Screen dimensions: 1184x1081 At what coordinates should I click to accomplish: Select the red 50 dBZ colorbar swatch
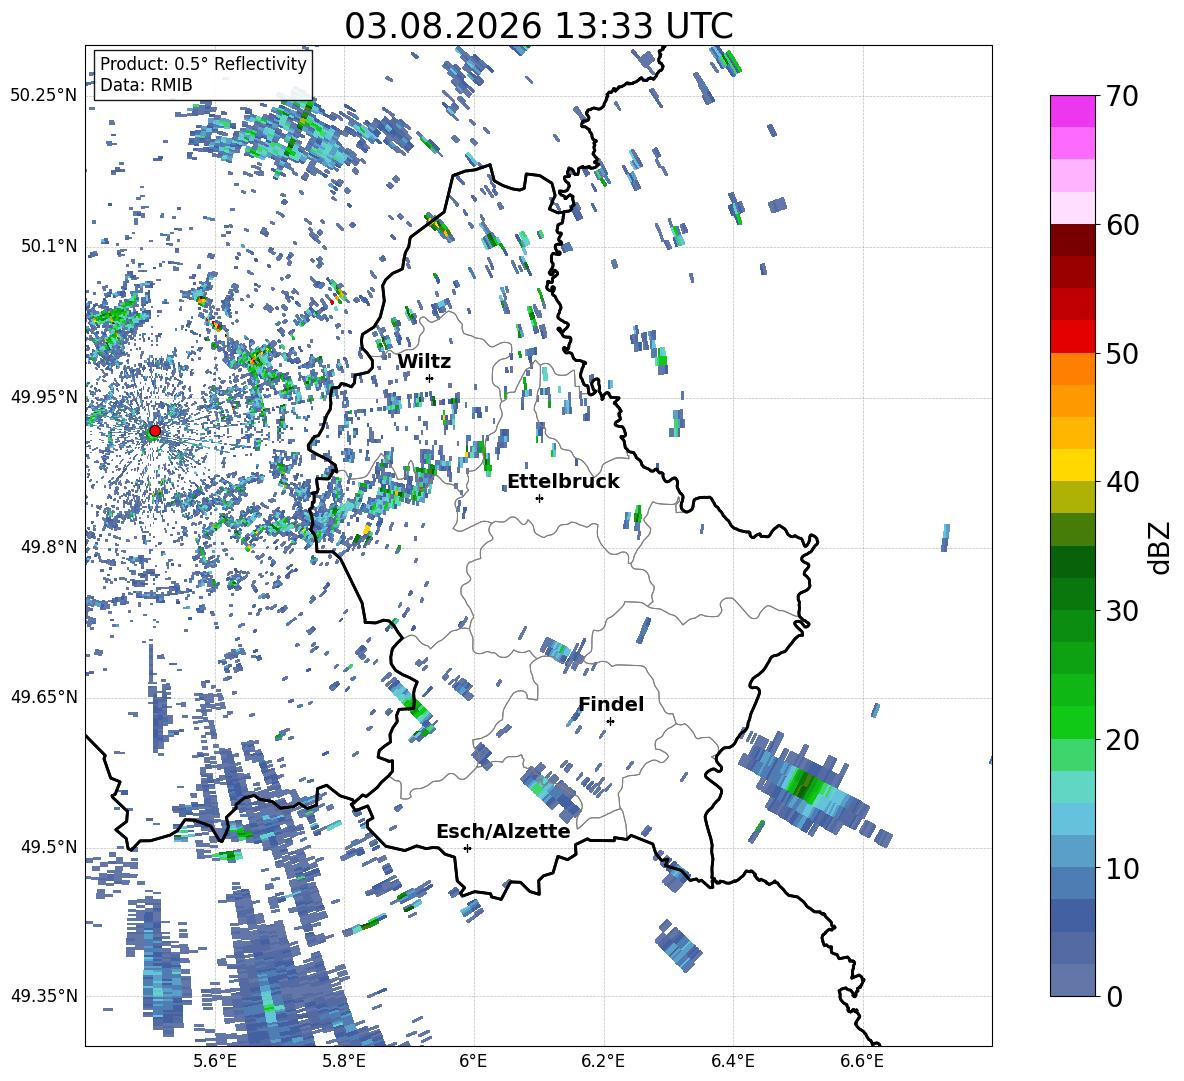click(1072, 336)
